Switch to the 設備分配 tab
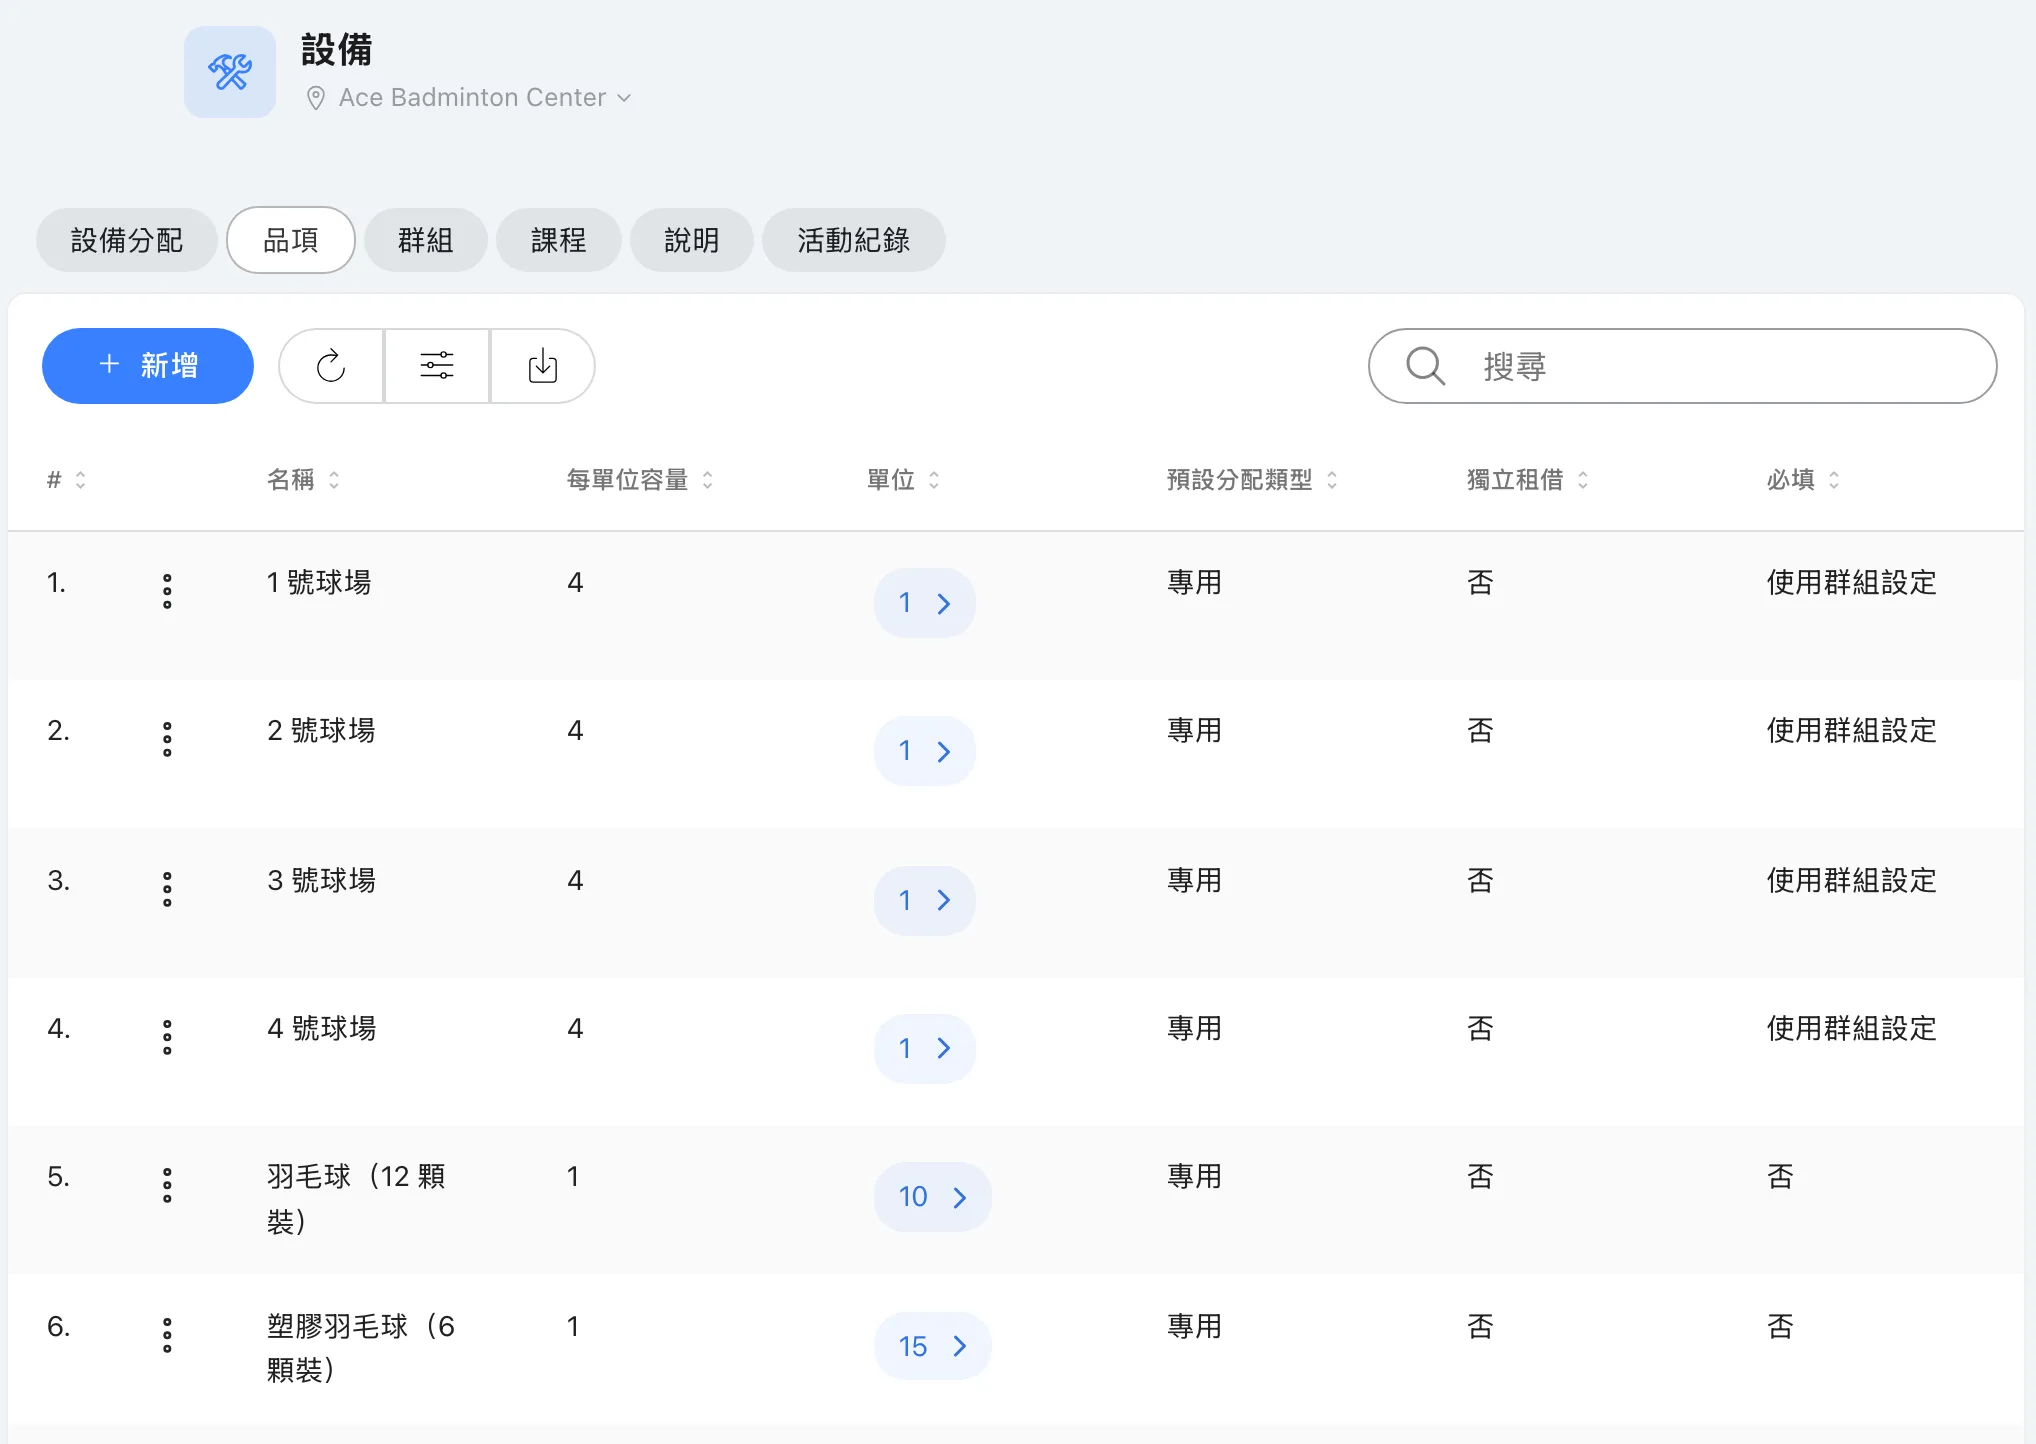 pyautogui.click(x=127, y=240)
